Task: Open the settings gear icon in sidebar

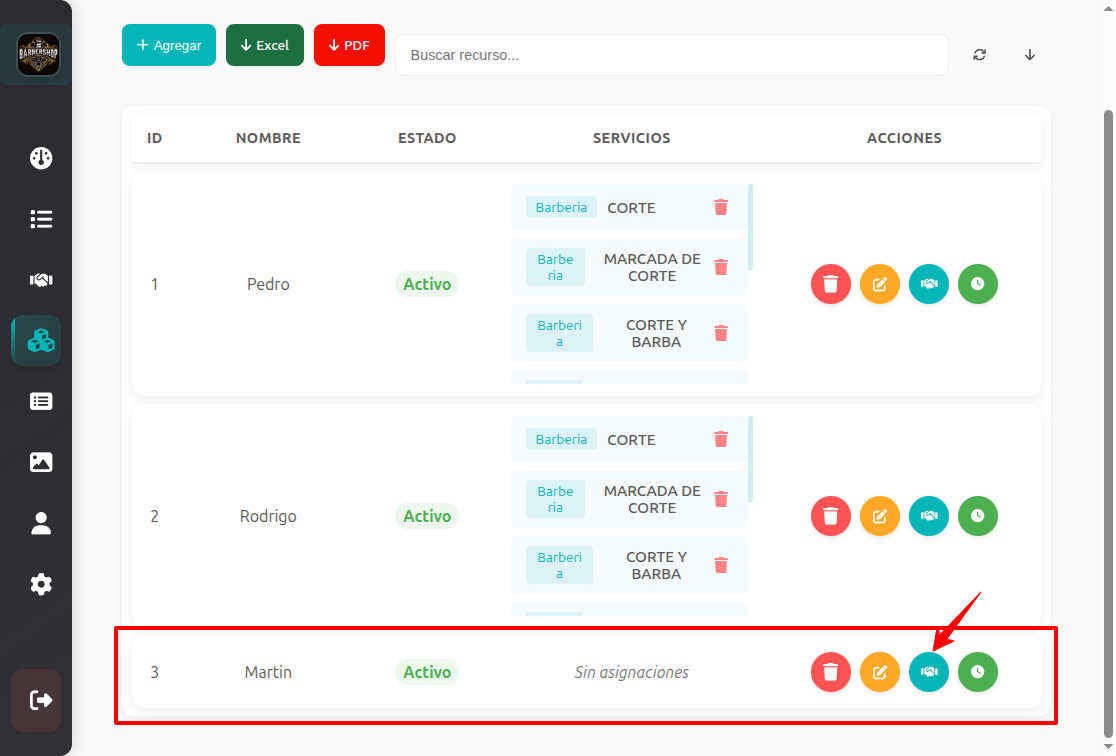Action: [41, 584]
